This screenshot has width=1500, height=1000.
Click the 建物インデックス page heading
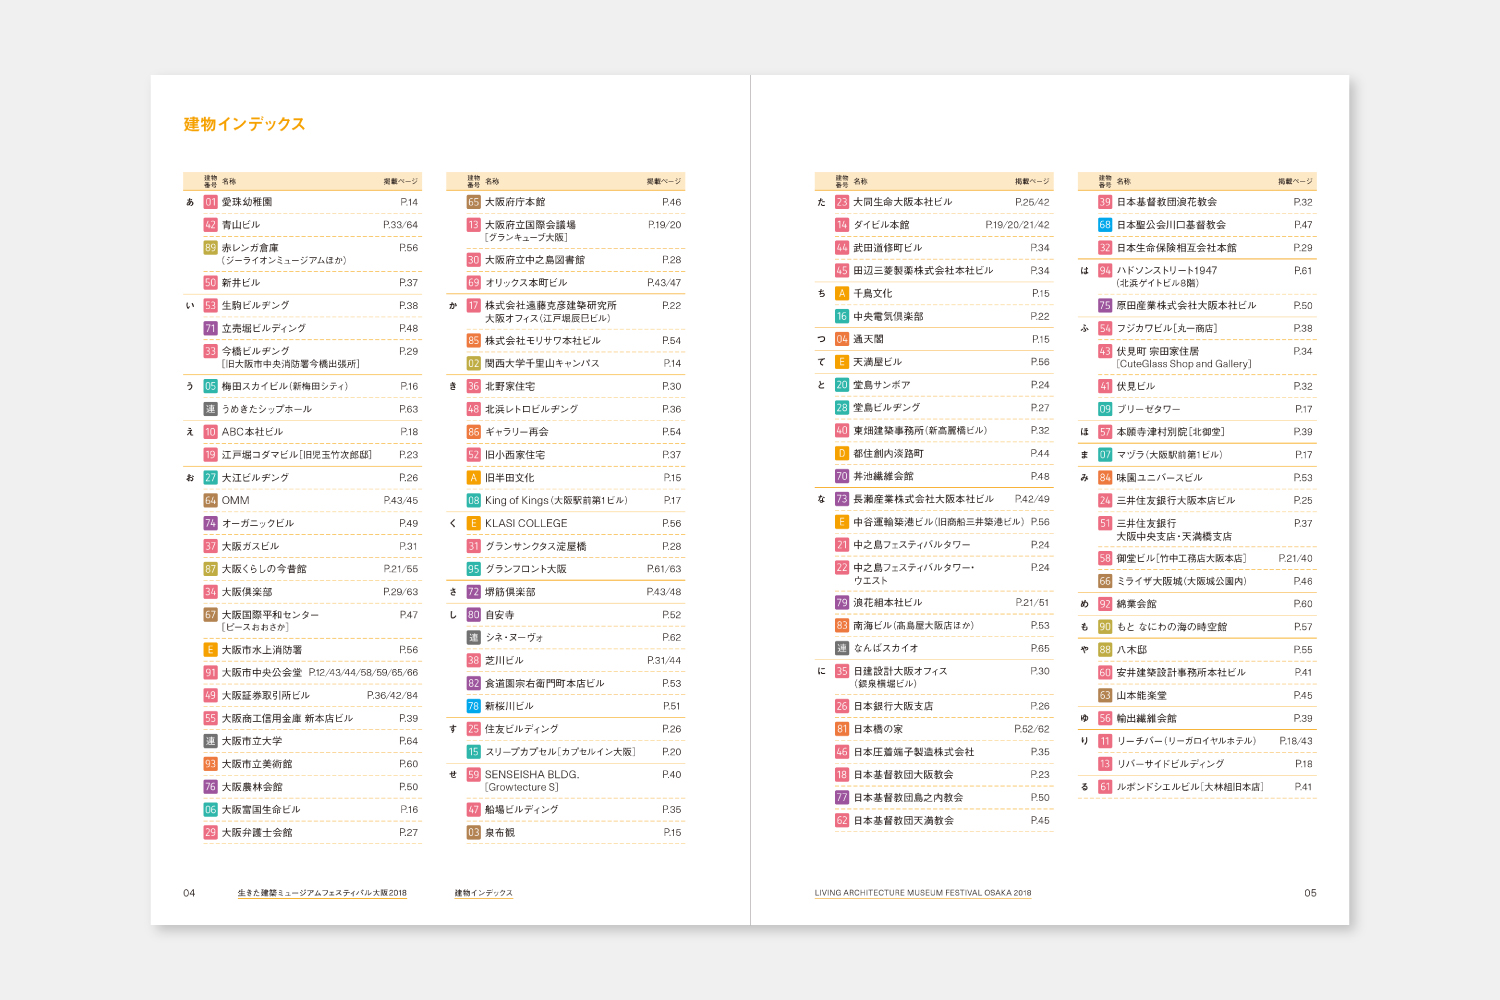coord(244,124)
